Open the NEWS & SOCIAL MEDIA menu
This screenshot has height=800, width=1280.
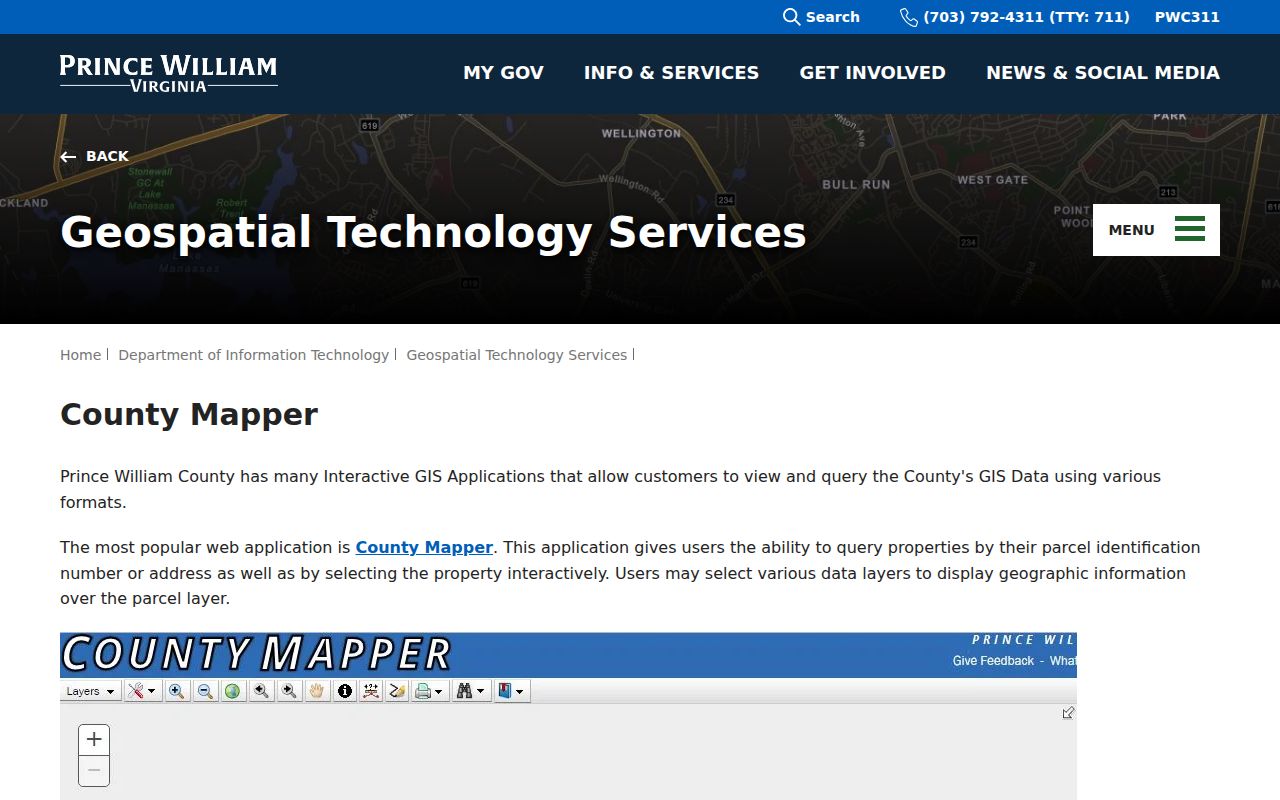pyautogui.click(x=1102, y=73)
